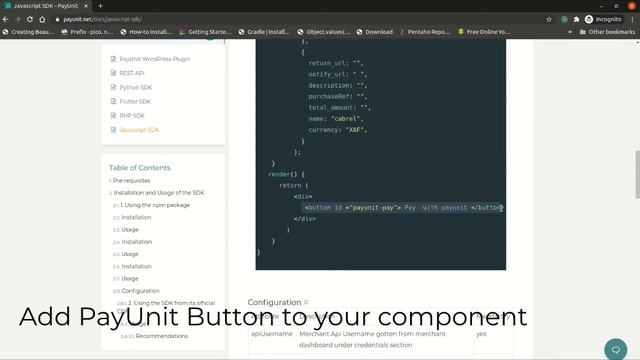Click the document icon beside Flutter SDK
Viewport: 640px width, 360px height.
pyautogui.click(x=113, y=102)
